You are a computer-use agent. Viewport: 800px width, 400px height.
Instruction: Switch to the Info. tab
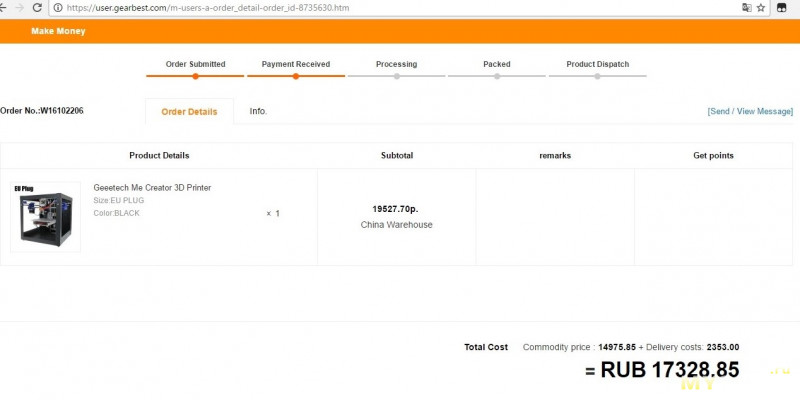point(258,111)
